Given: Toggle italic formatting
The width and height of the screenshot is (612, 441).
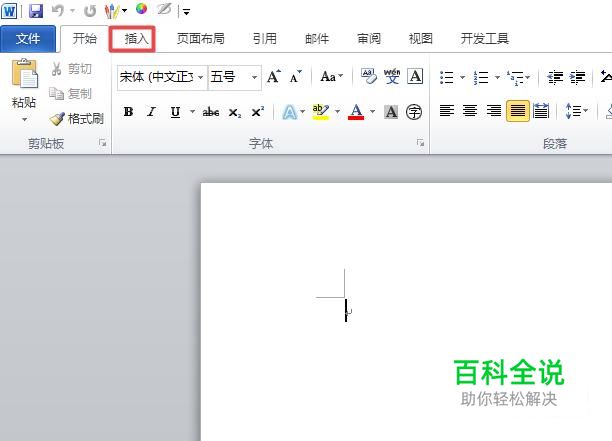Looking at the screenshot, I should [151, 112].
